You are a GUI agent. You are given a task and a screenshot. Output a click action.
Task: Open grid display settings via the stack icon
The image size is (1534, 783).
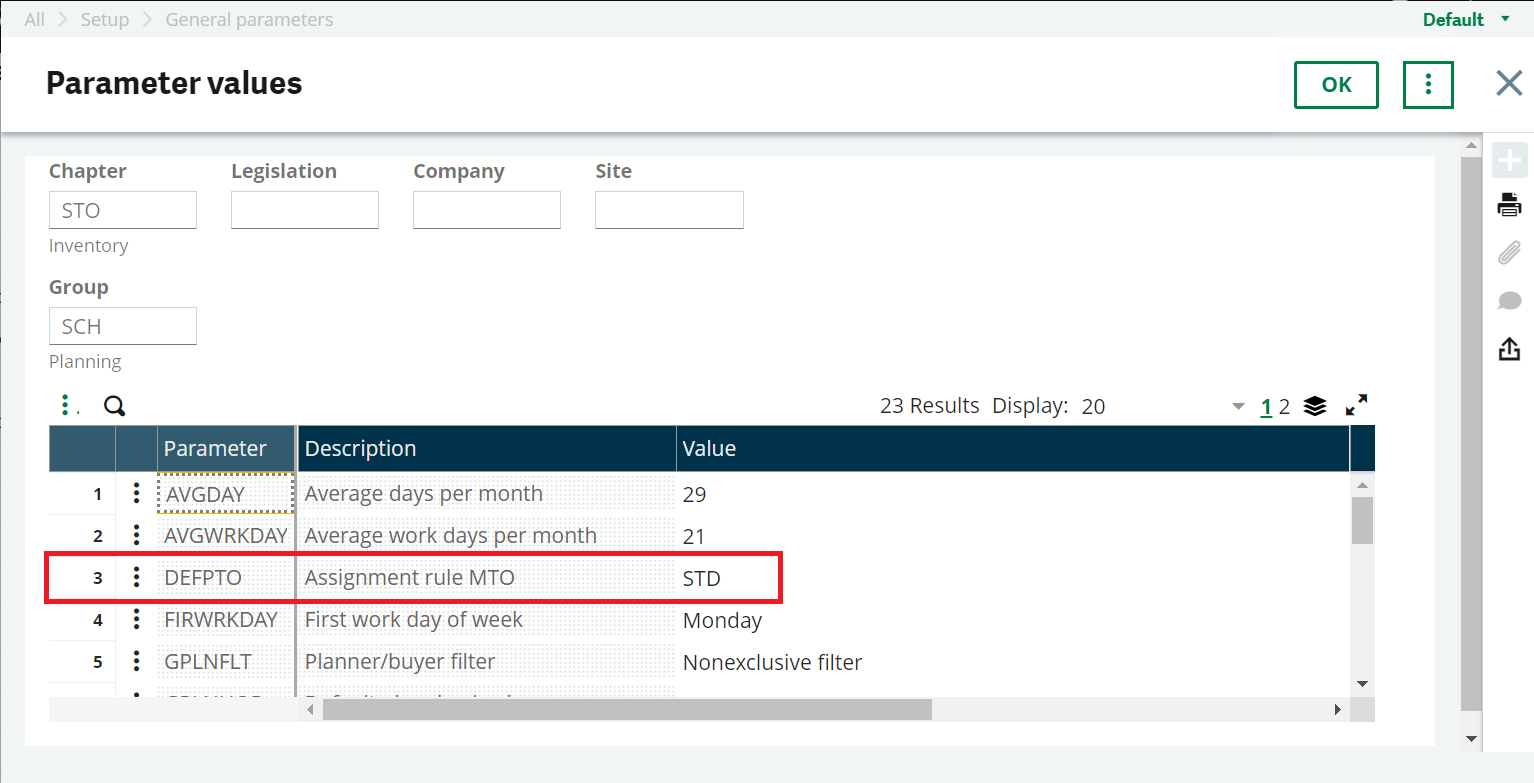(x=1314, y=406)
